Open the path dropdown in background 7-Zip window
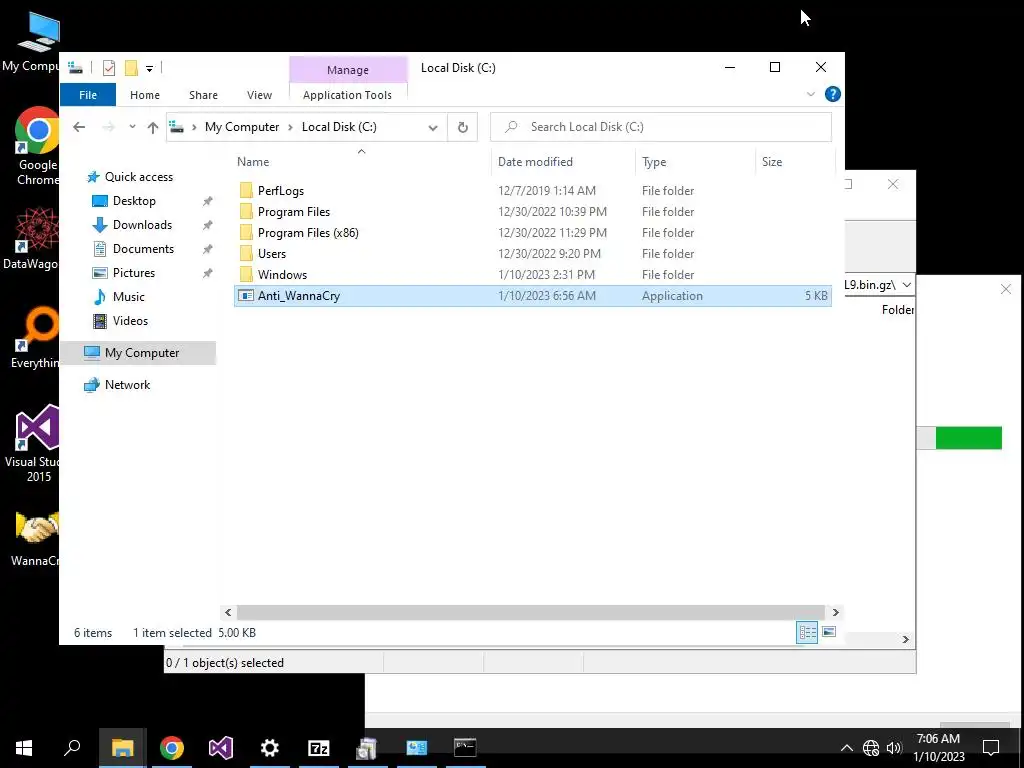Screen dimensions: 1024x768 (906, 285)
